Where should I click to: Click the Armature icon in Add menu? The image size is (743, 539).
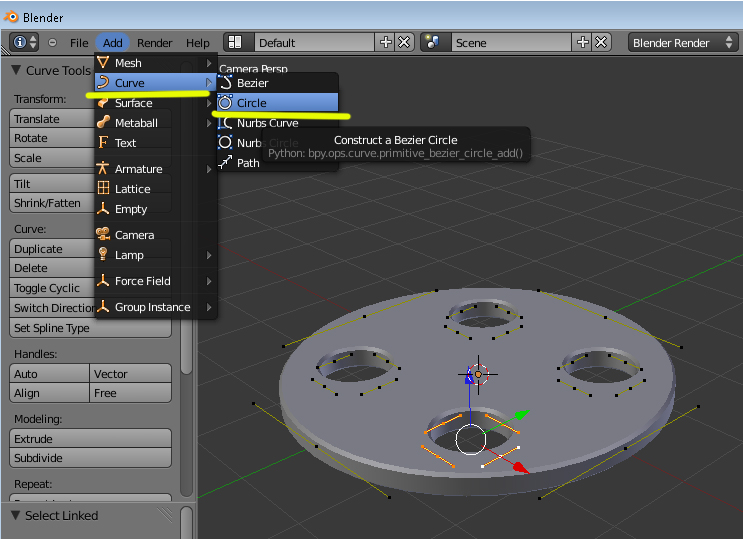tap(103, 168)
